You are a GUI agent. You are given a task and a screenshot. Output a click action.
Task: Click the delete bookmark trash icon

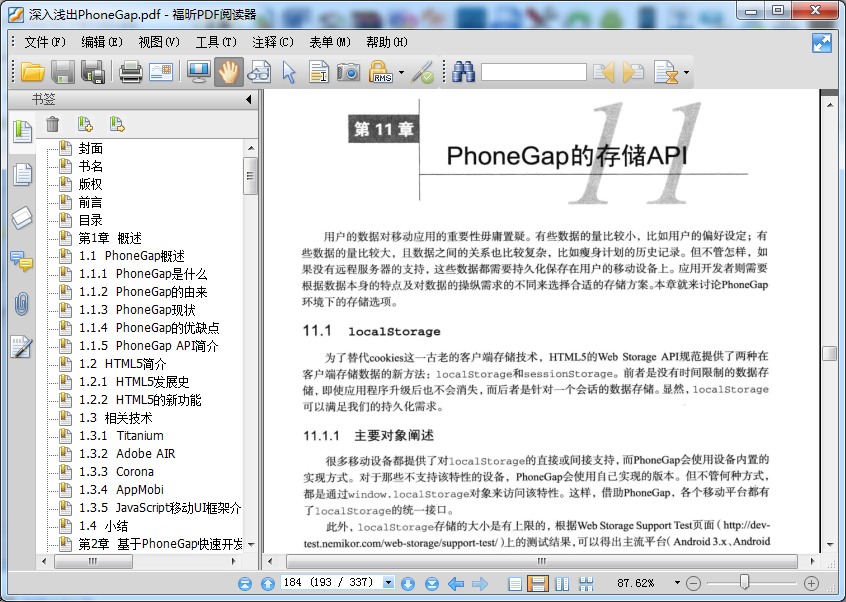[x=52, y=124]
